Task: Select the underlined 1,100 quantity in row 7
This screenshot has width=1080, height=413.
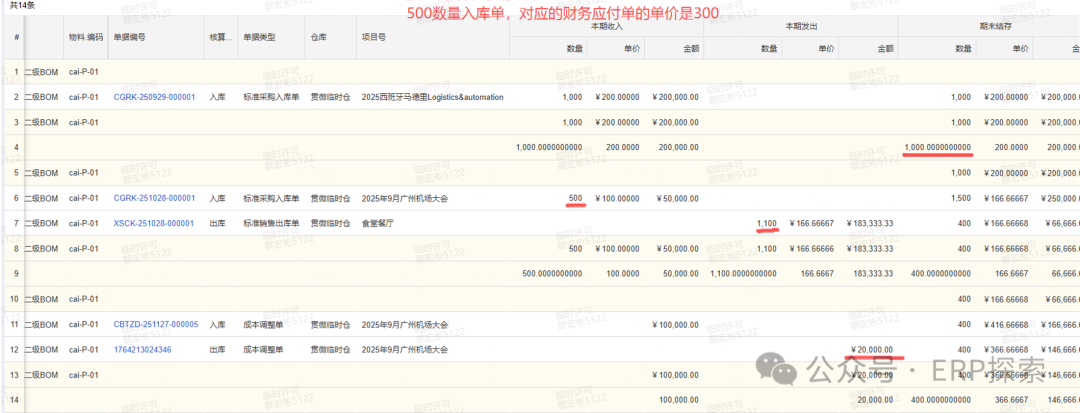Action: pos(768,224)
